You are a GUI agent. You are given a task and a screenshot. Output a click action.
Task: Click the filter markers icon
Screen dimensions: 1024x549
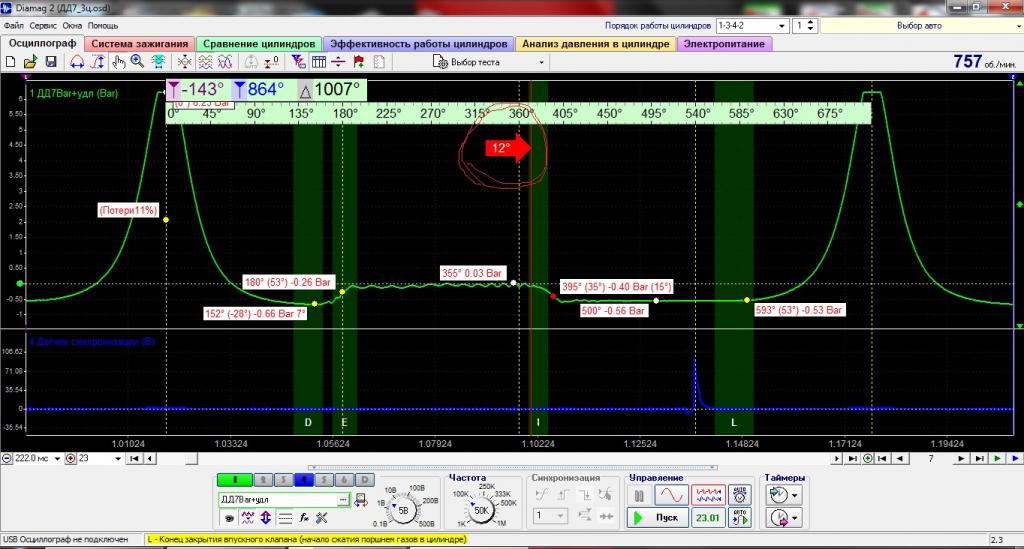click(298, 62)
